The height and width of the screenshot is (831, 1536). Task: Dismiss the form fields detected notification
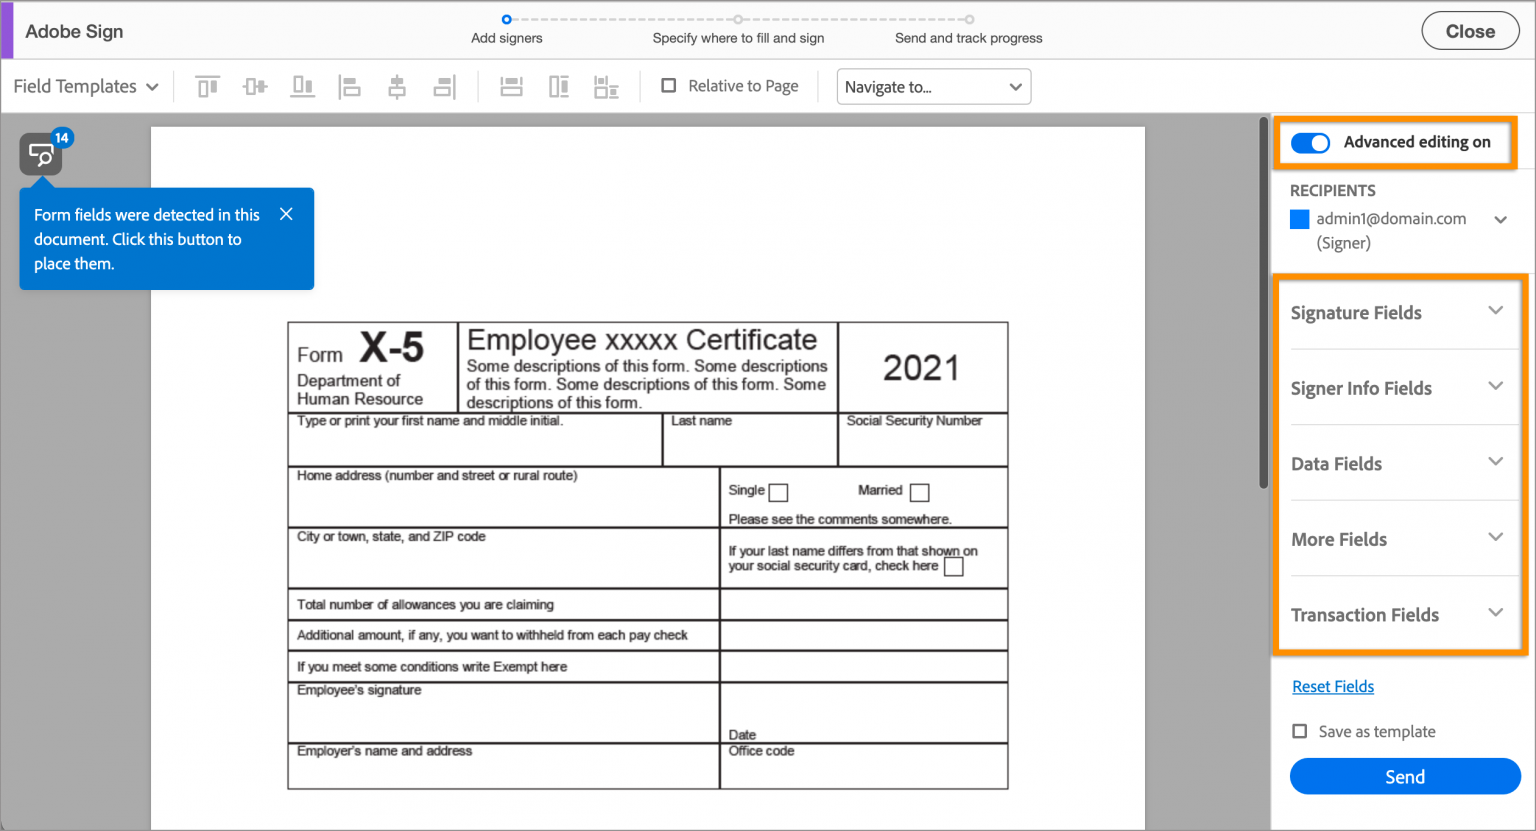click(286, 213)
